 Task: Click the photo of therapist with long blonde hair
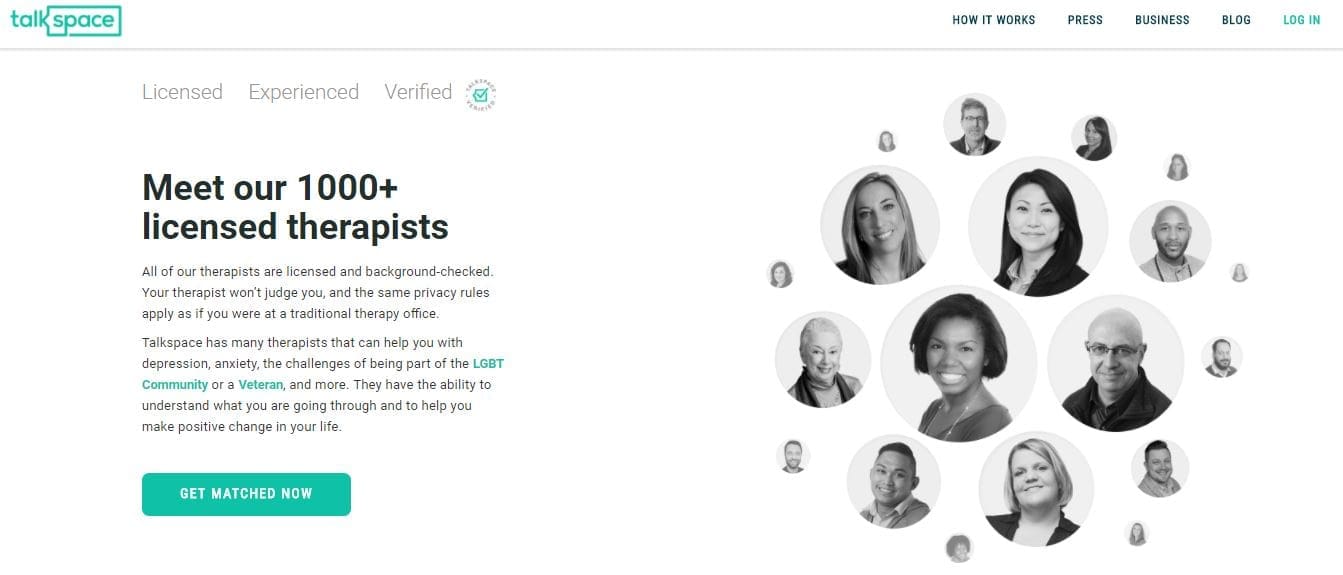pyautogui.click(x=879, y=224)
